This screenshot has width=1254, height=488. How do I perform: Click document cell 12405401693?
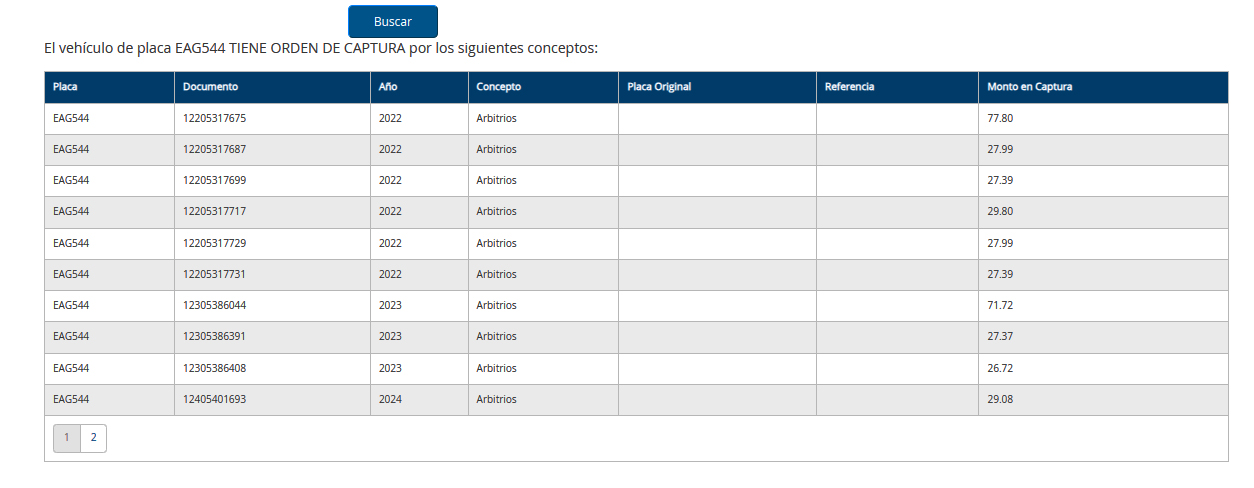(x=214, y=399)
